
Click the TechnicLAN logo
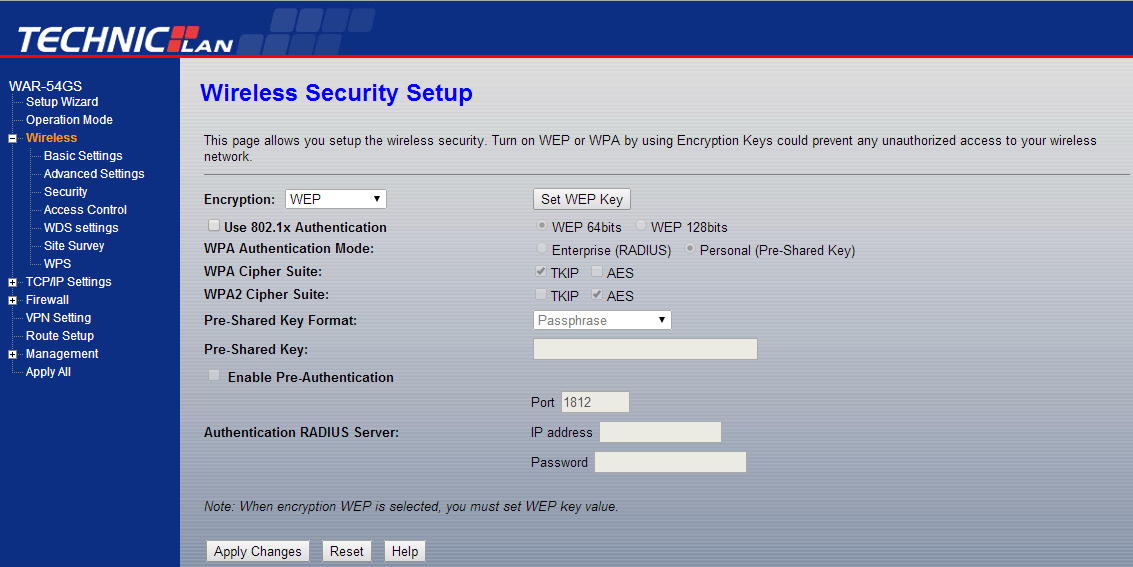pos(124,39)
